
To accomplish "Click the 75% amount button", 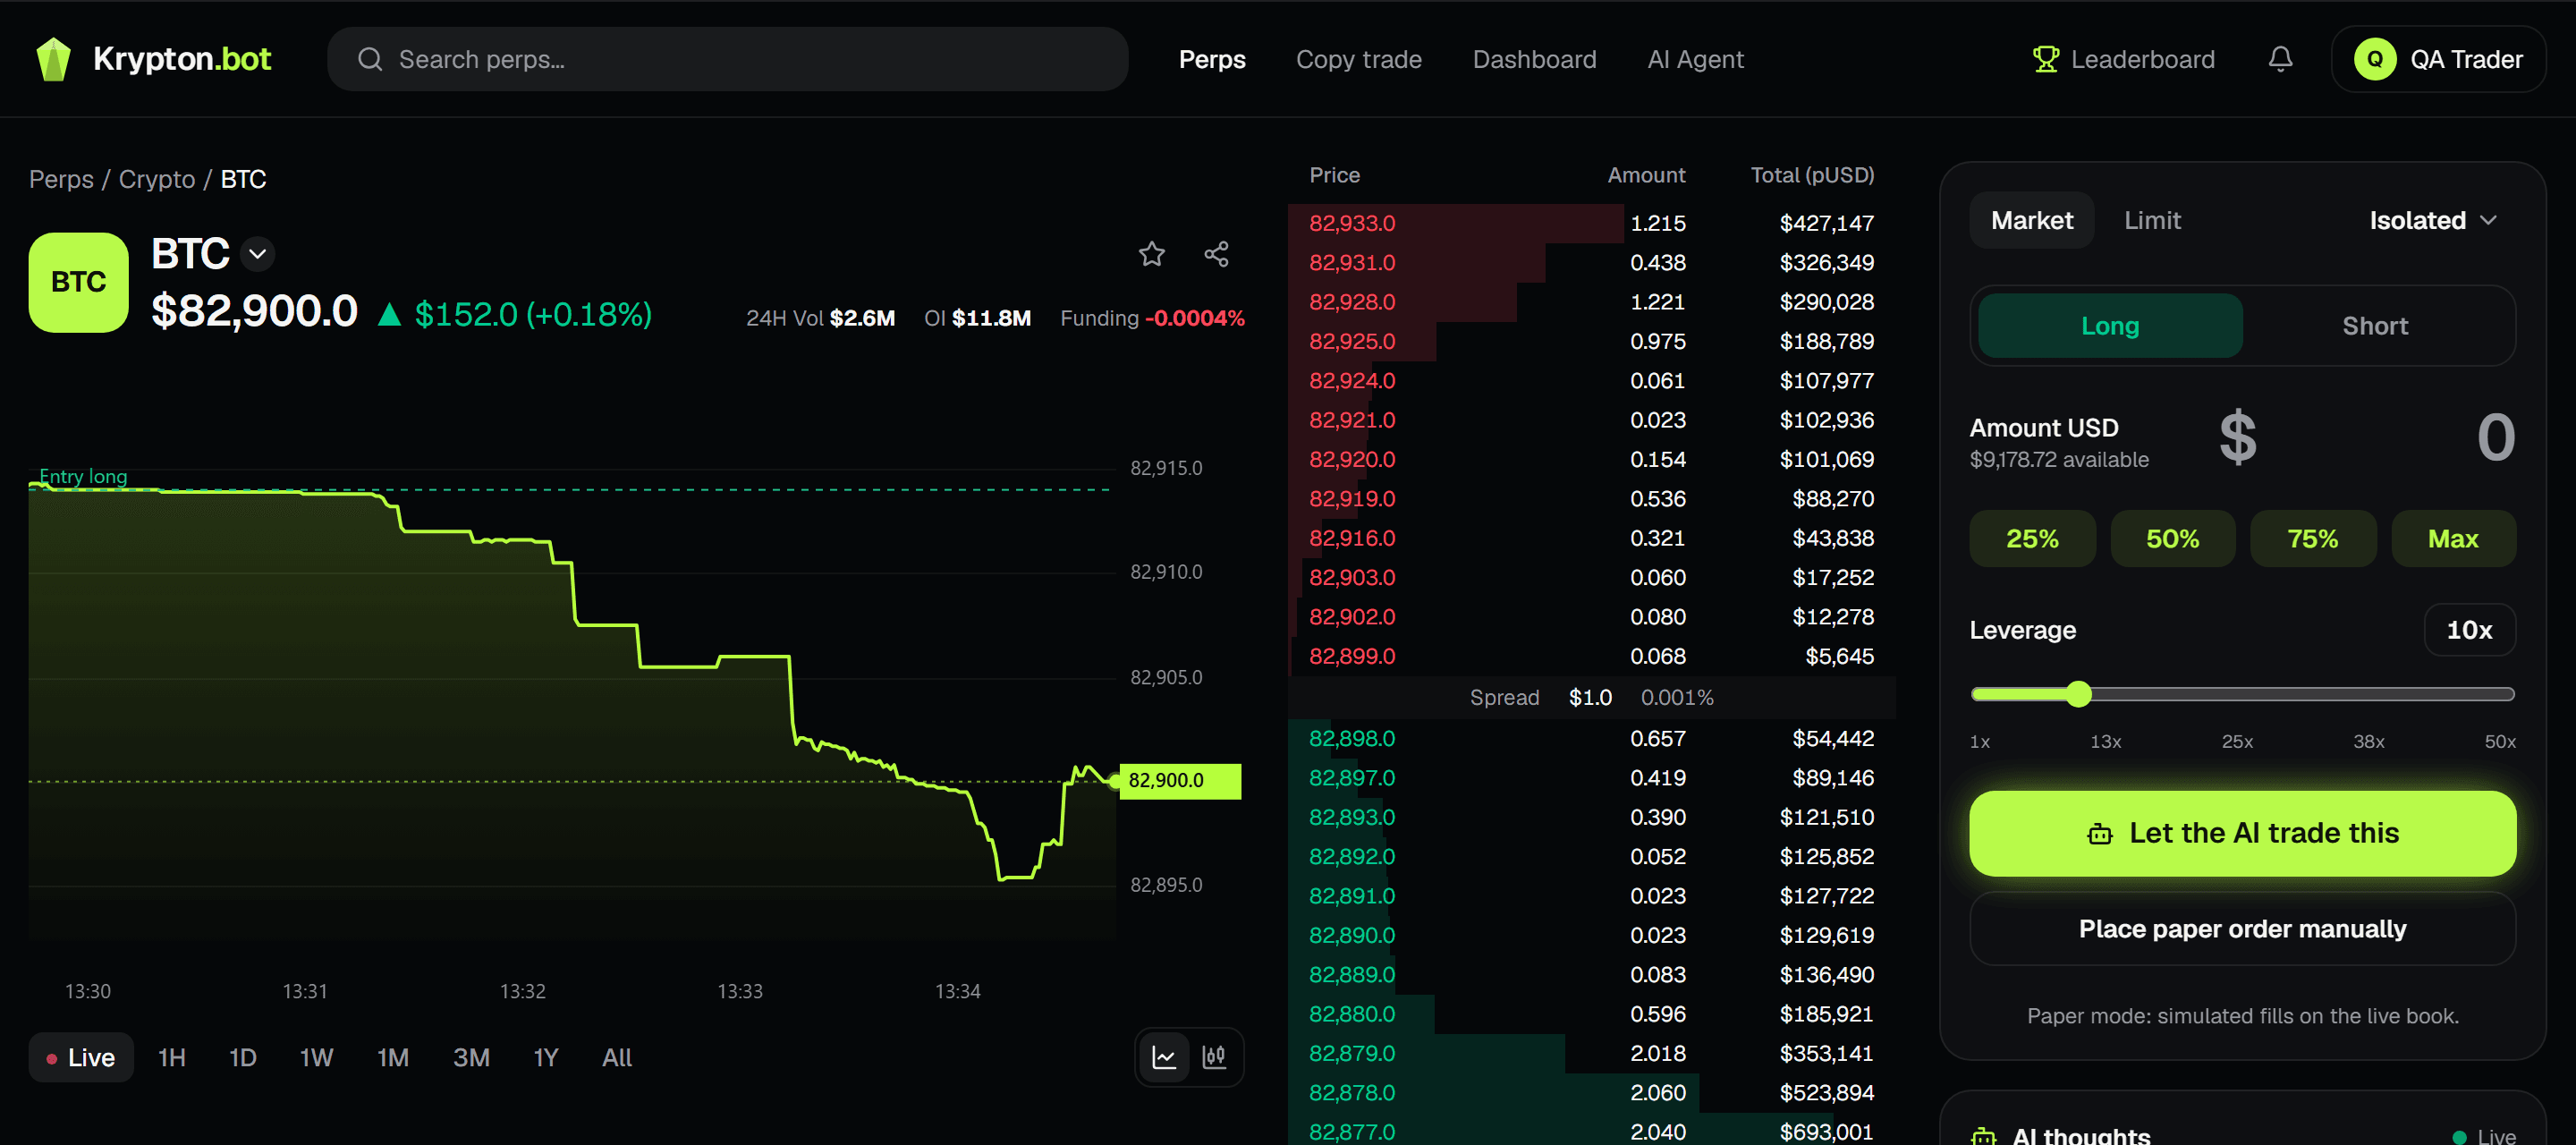I will [2312, 539].
